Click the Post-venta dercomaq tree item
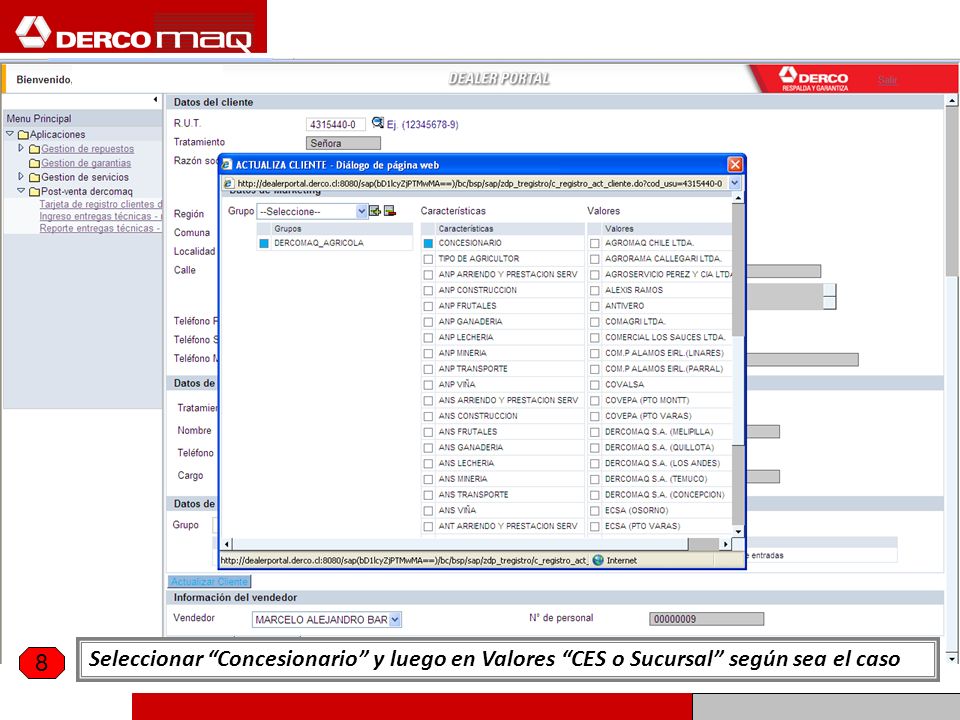Screen dimensions: 960x720 point(86,191)
